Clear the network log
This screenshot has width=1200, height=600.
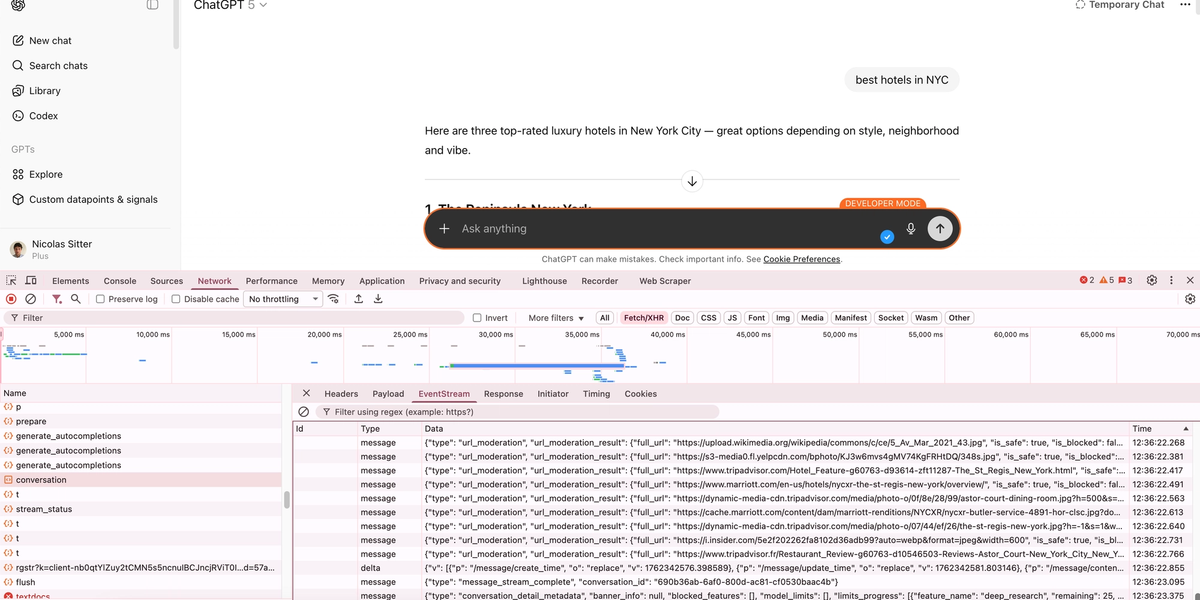[x=30, y=298]
